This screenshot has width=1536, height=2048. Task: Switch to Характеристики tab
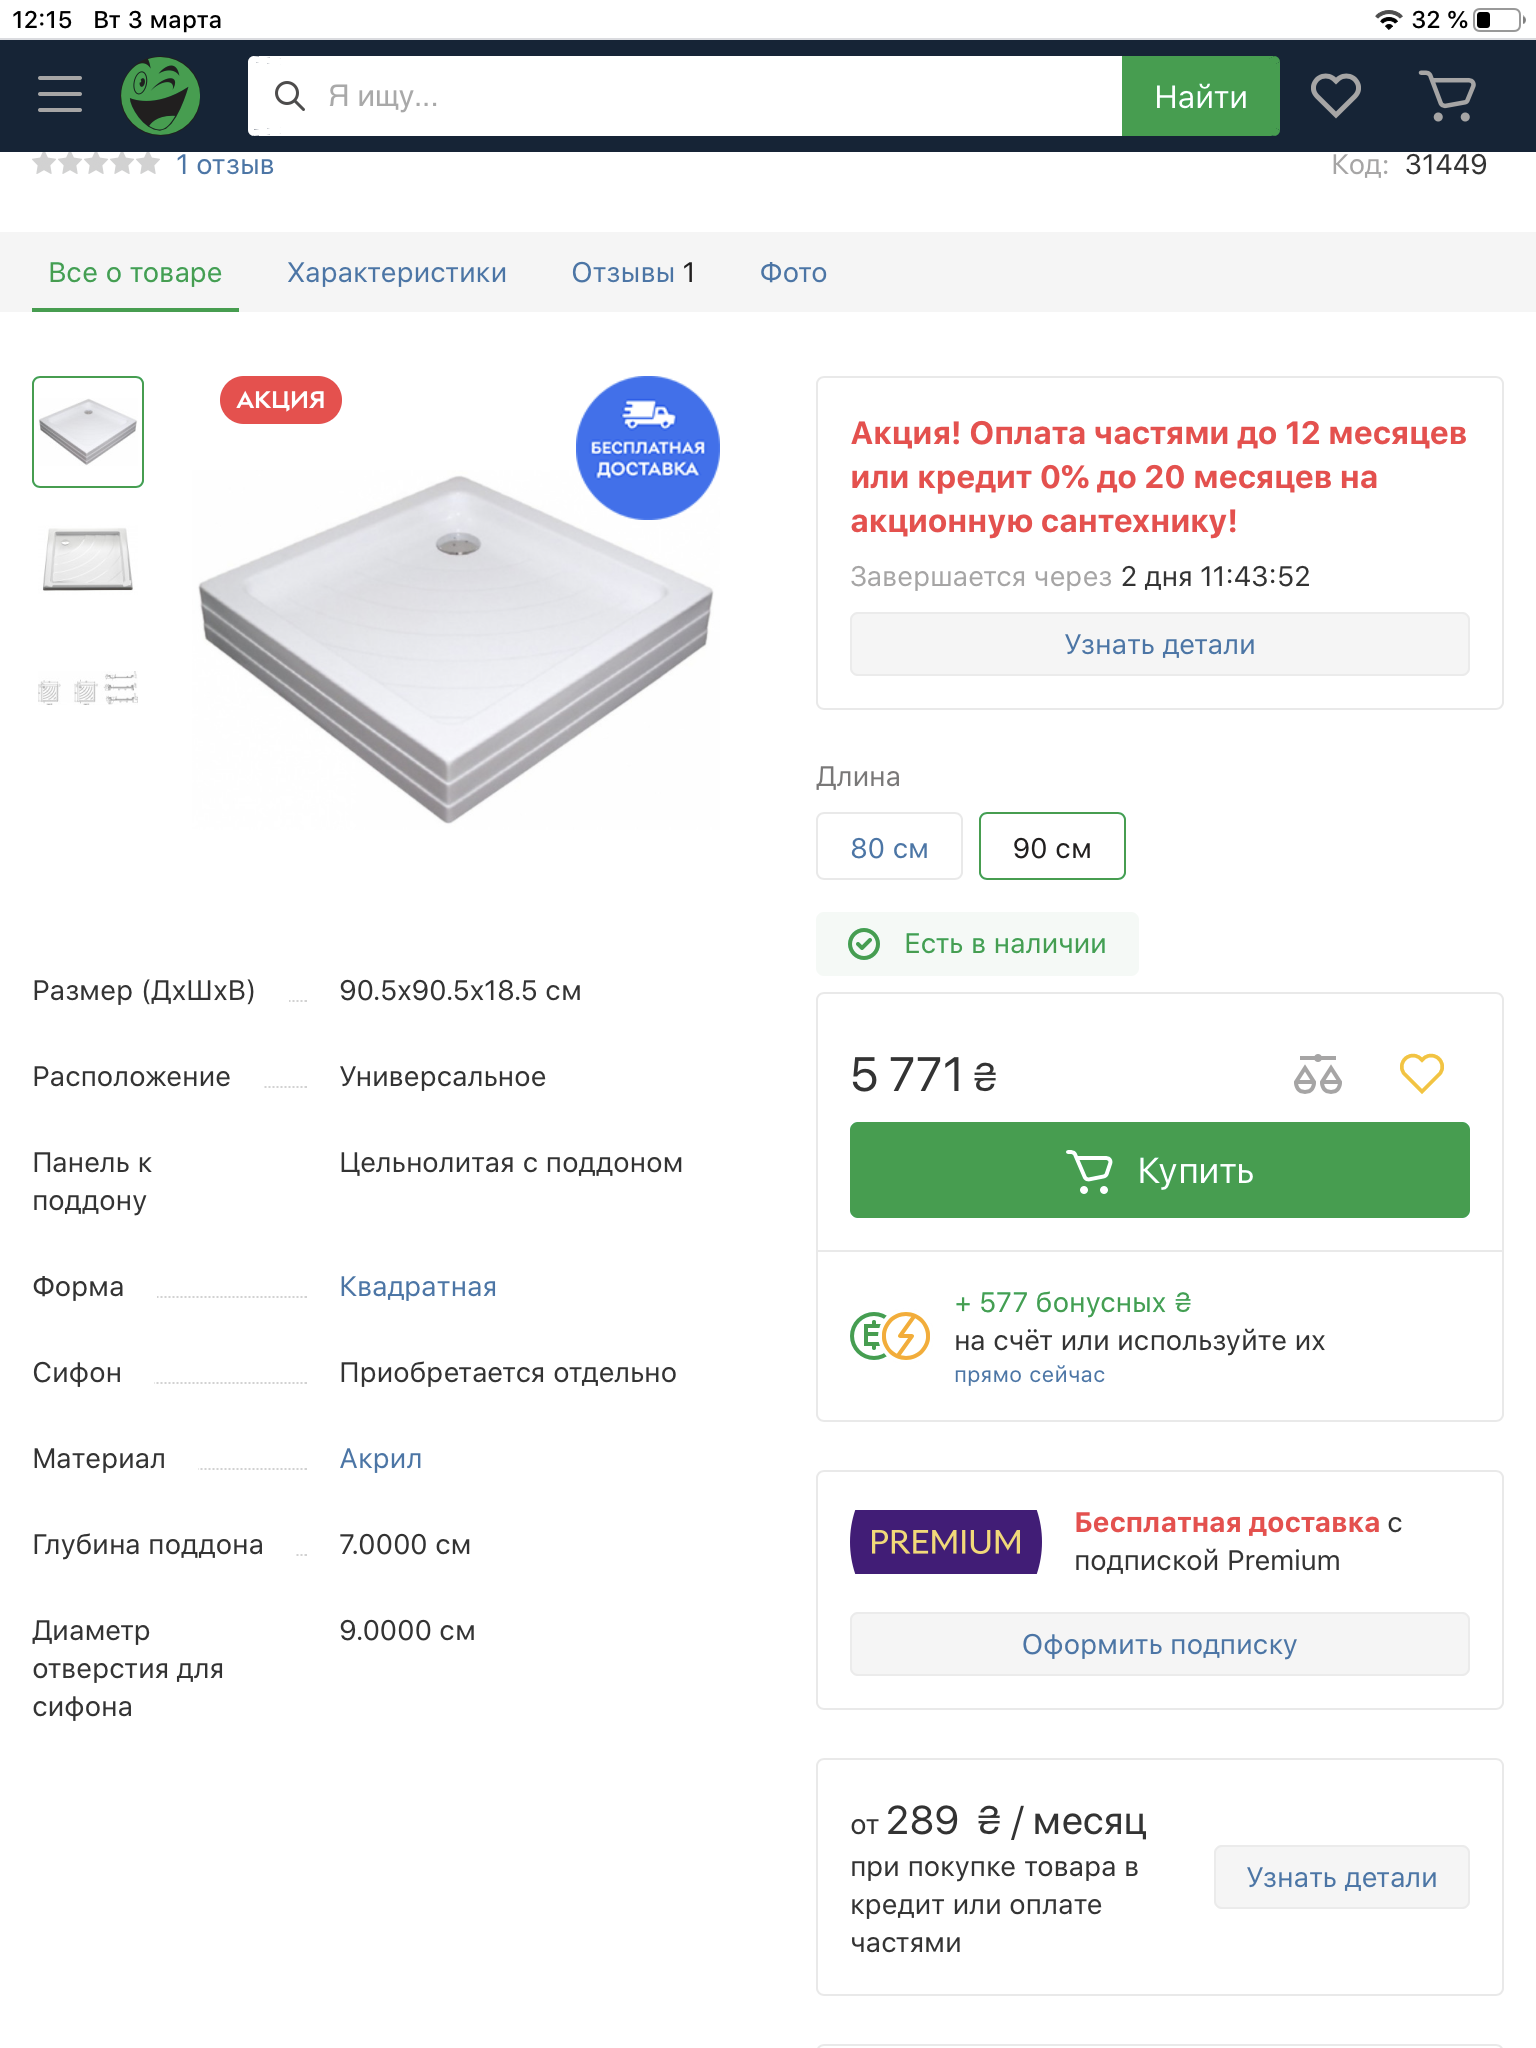[x=397, y=273]
